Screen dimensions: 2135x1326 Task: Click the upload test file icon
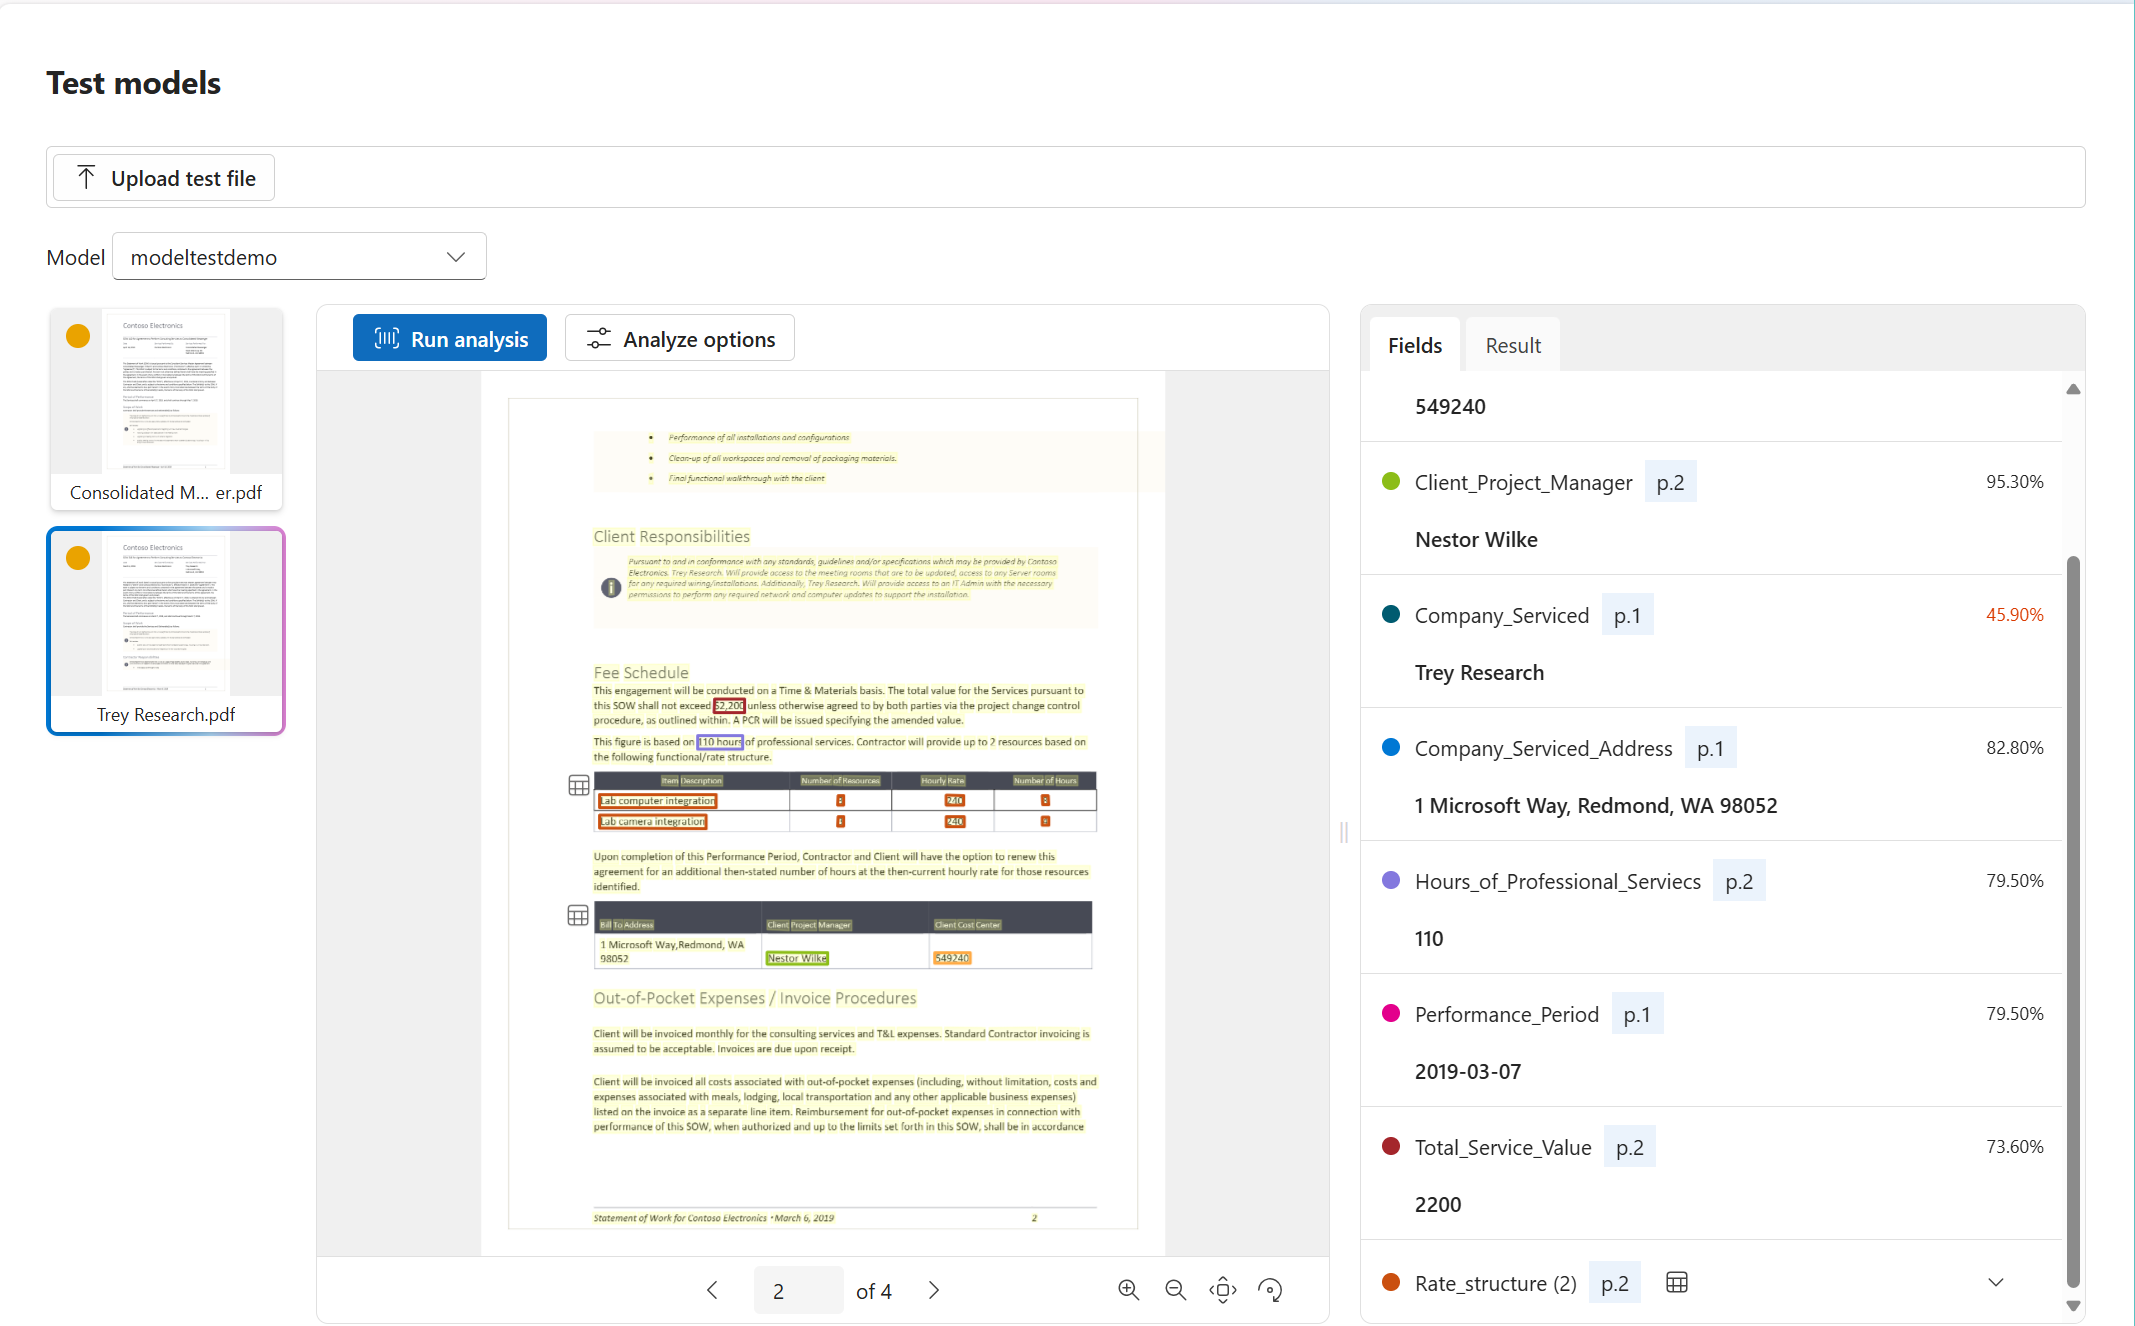(x=87, y=177)
